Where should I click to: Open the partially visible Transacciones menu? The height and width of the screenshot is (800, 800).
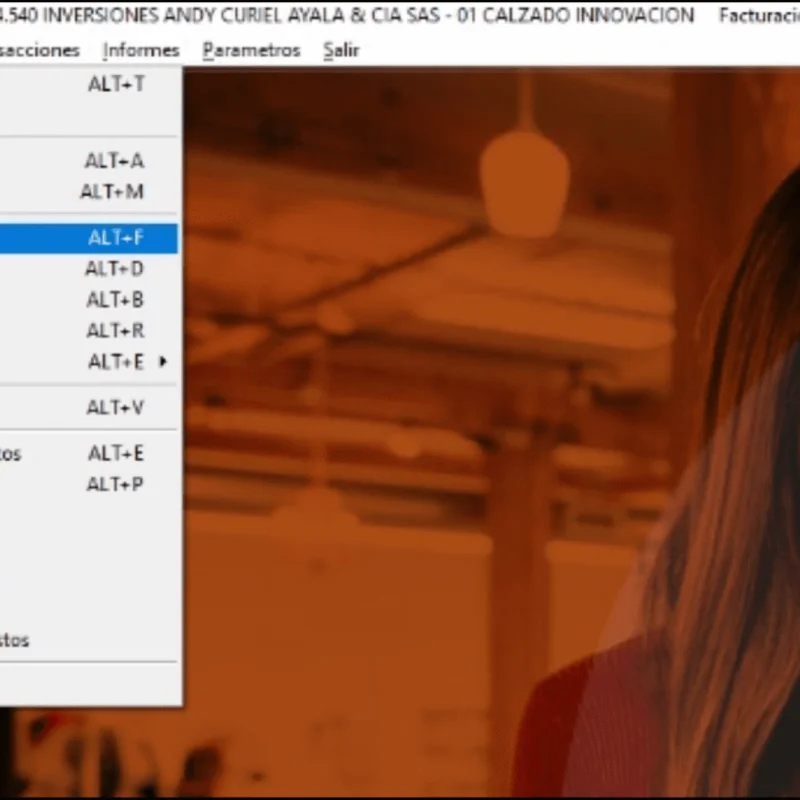coord(39,50)
